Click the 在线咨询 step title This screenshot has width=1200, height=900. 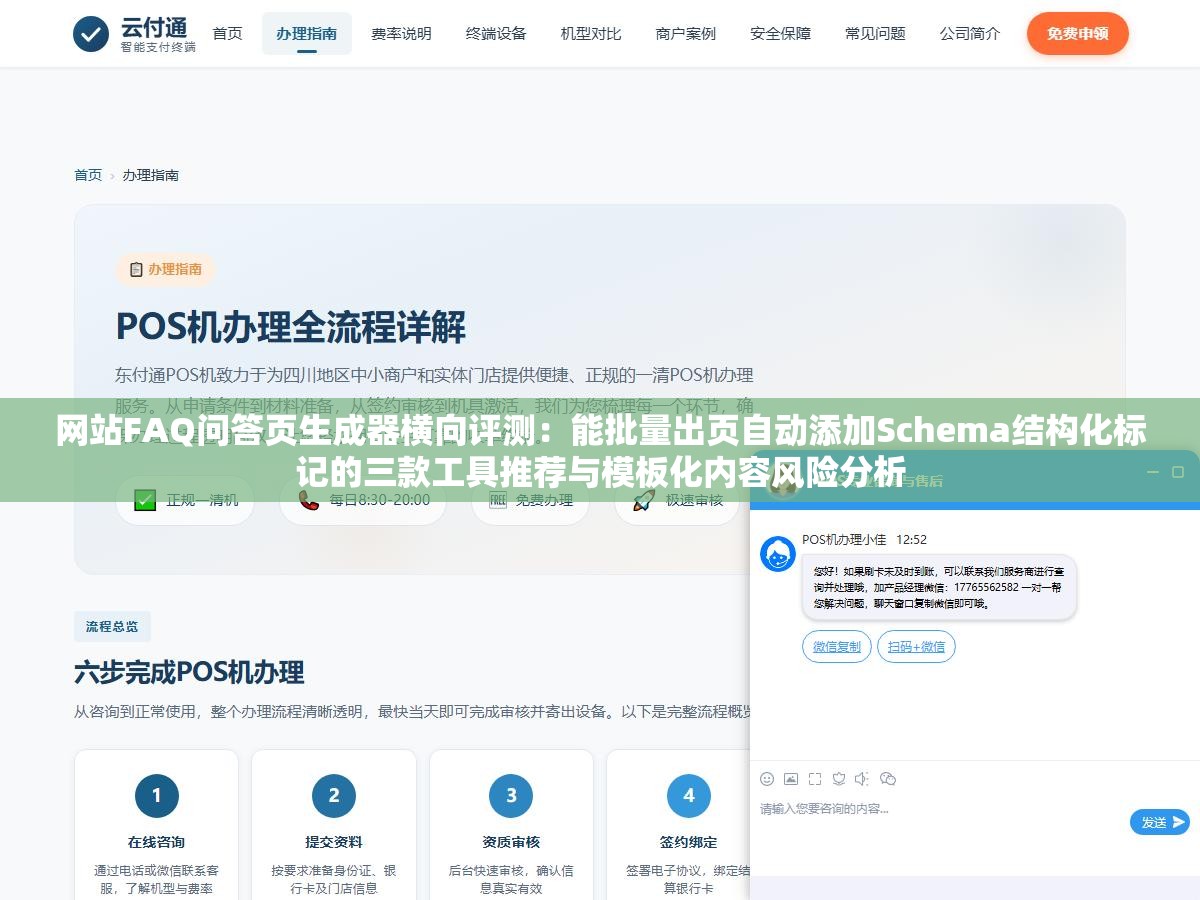point(156,842)
